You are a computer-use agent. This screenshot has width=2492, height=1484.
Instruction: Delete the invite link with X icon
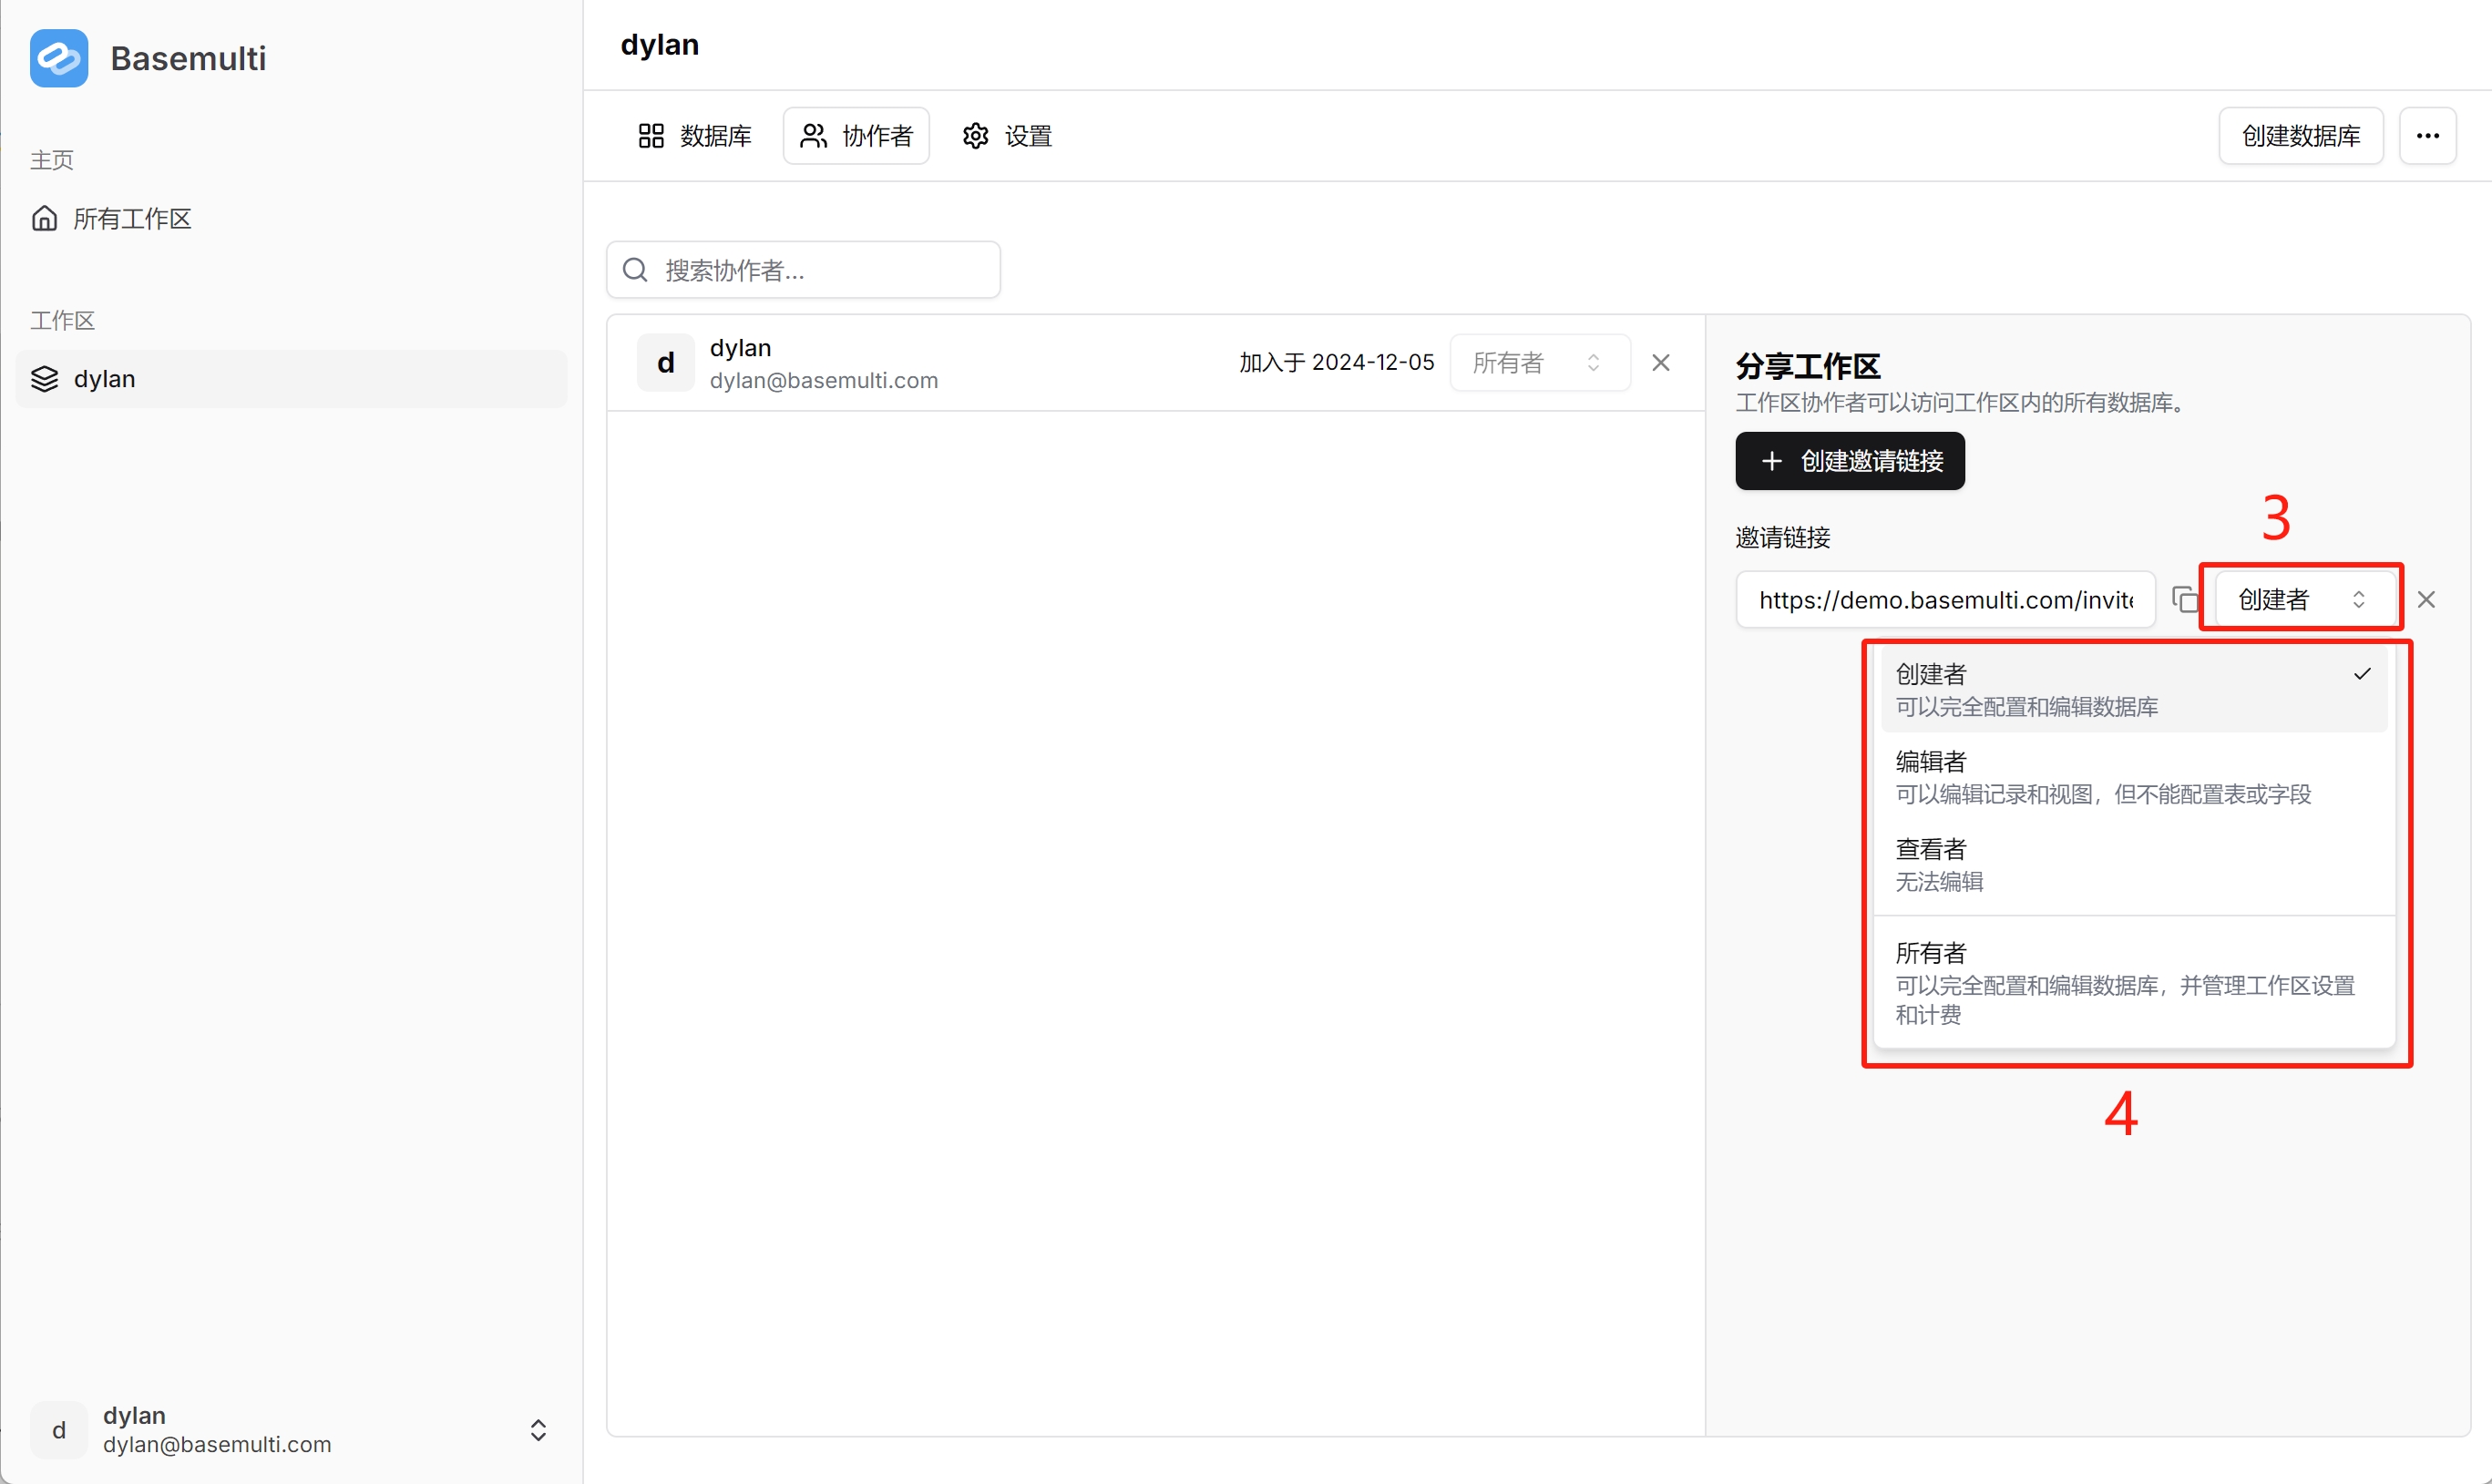(2425, 599)
